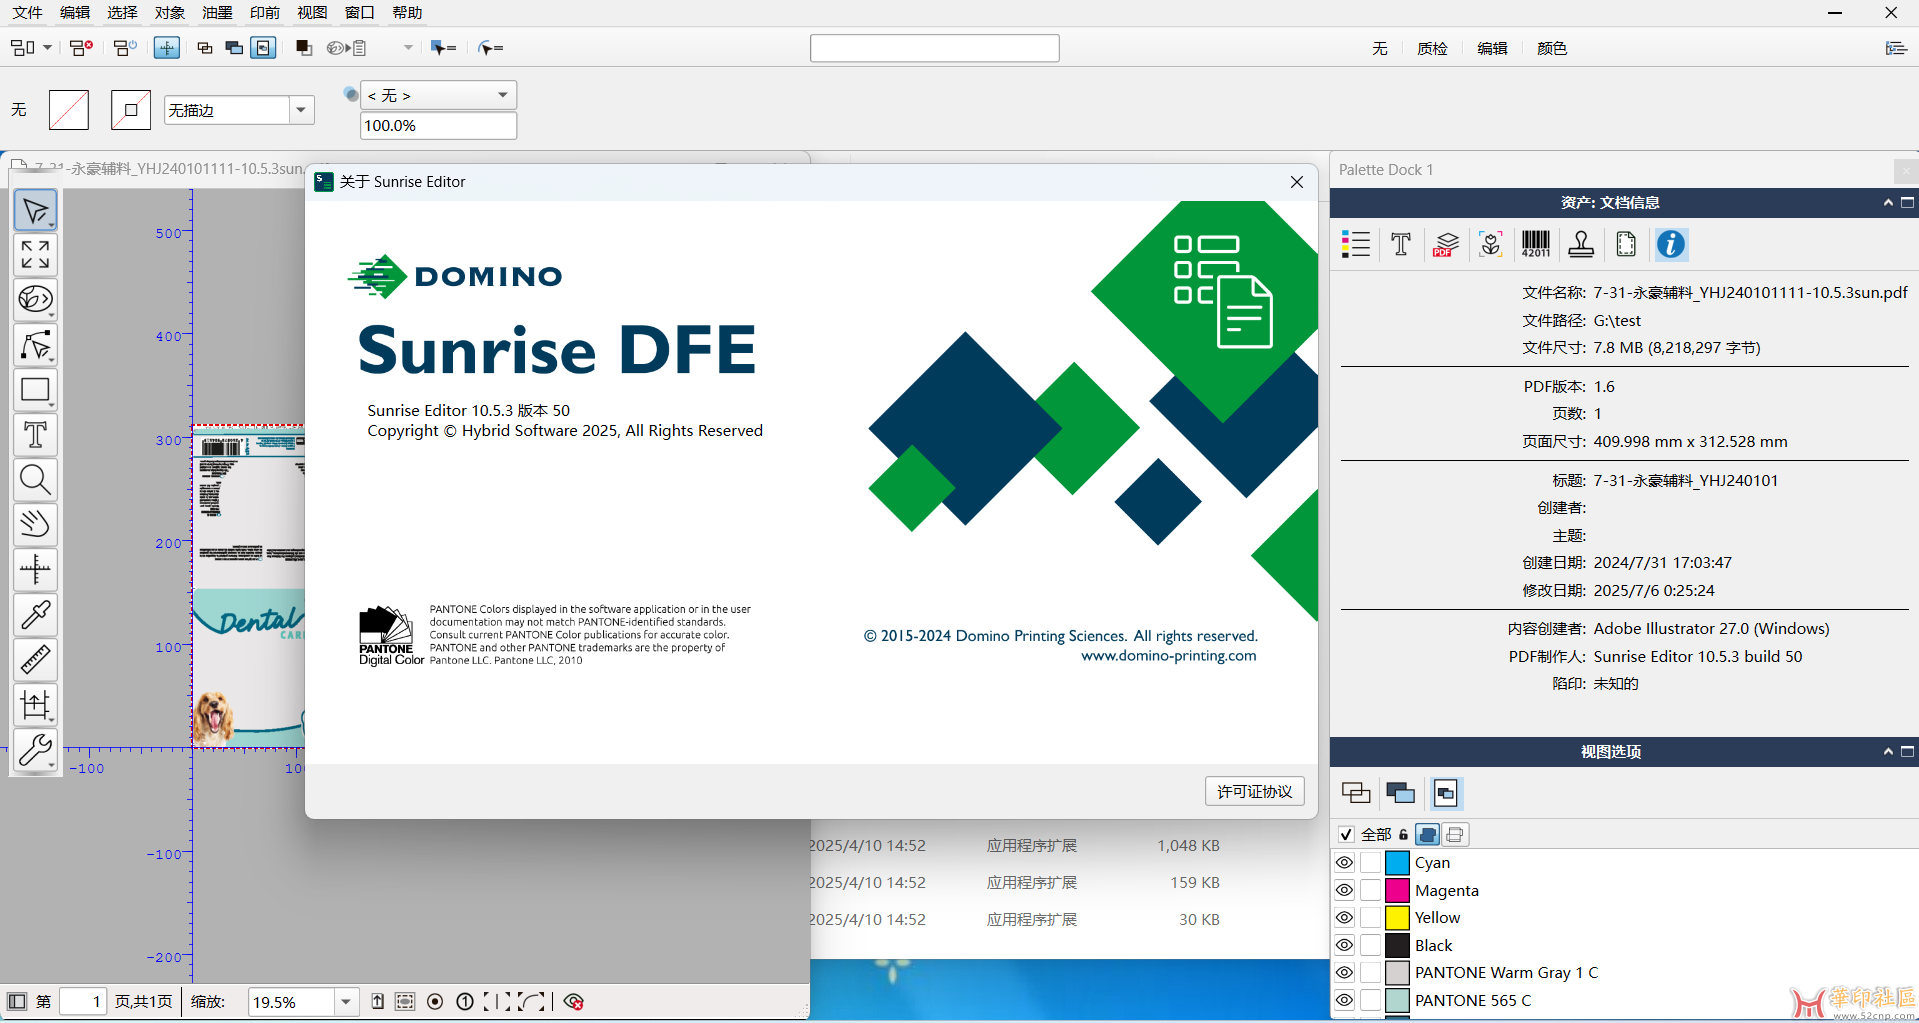Image resolution: width=1919 pixels, height=1023 pixels.
Task: Choose the wrench settings tool
Action: tap(35, 750)
